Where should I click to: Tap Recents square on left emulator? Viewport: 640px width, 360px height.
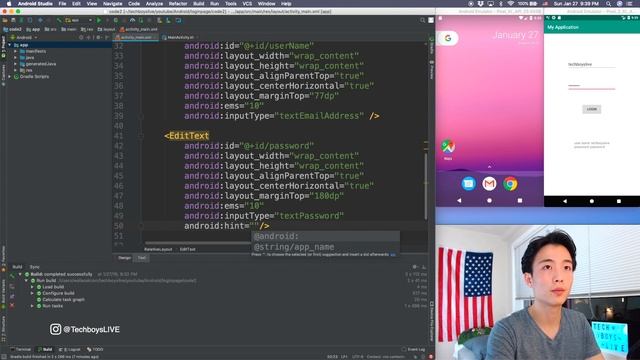520,200
